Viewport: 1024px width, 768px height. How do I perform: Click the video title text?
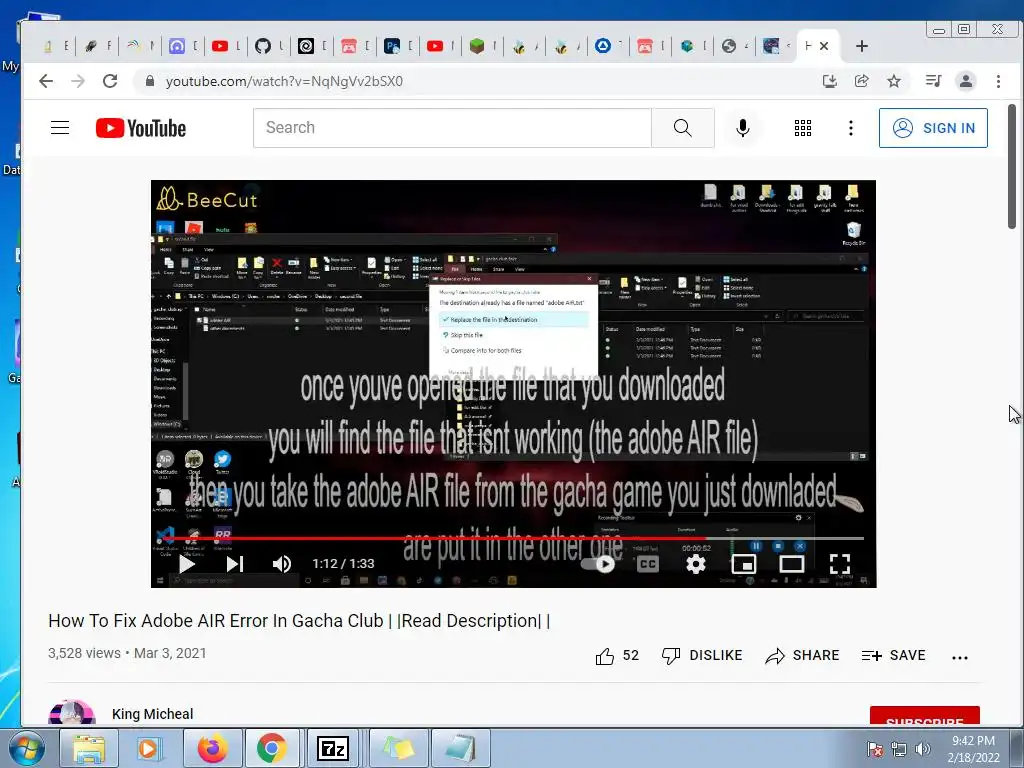point(299,621)
